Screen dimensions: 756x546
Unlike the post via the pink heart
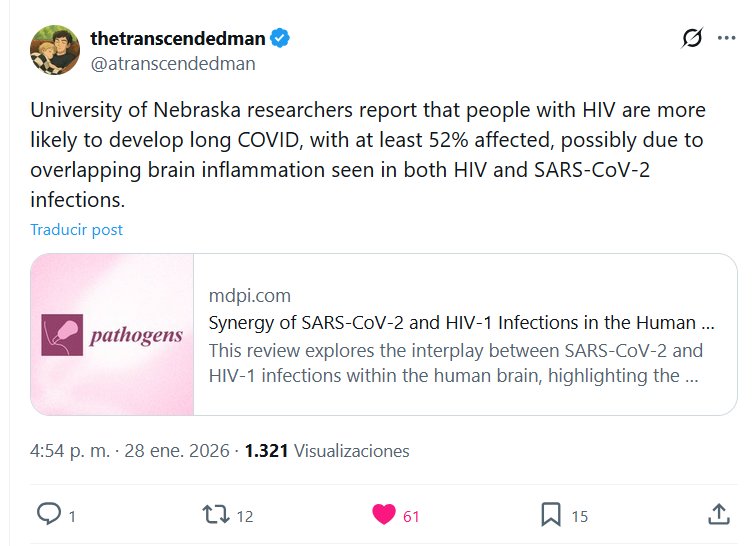coord(383,515)
